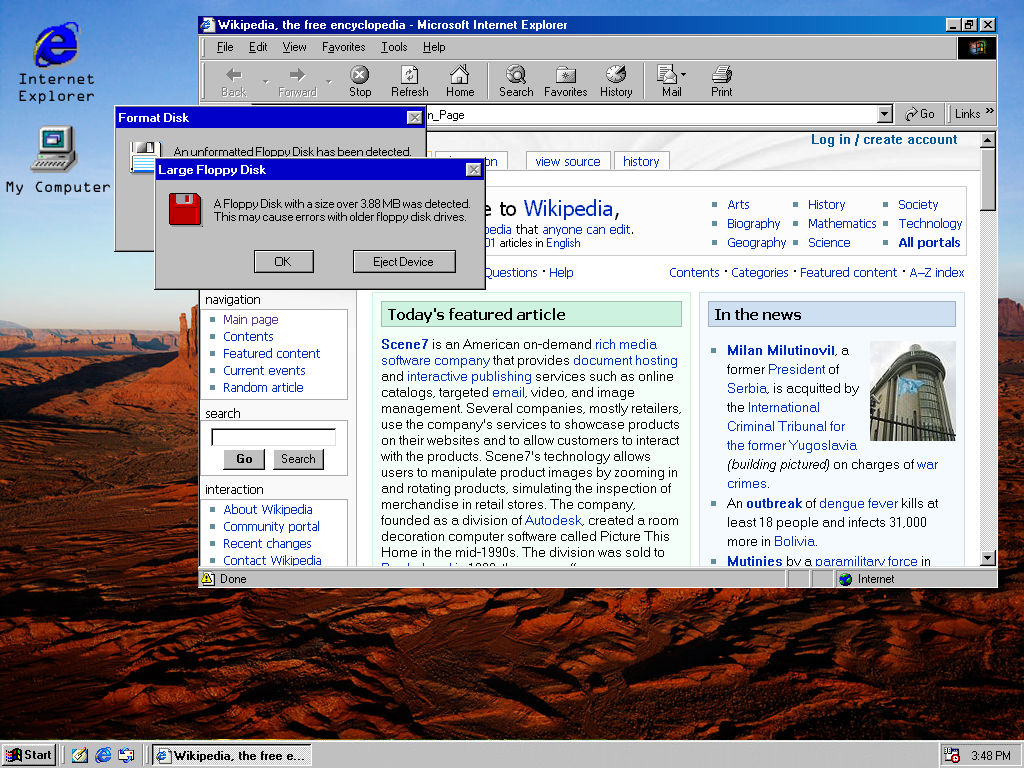Open the Tools menu
The image size is (1024, 768).
394,47
